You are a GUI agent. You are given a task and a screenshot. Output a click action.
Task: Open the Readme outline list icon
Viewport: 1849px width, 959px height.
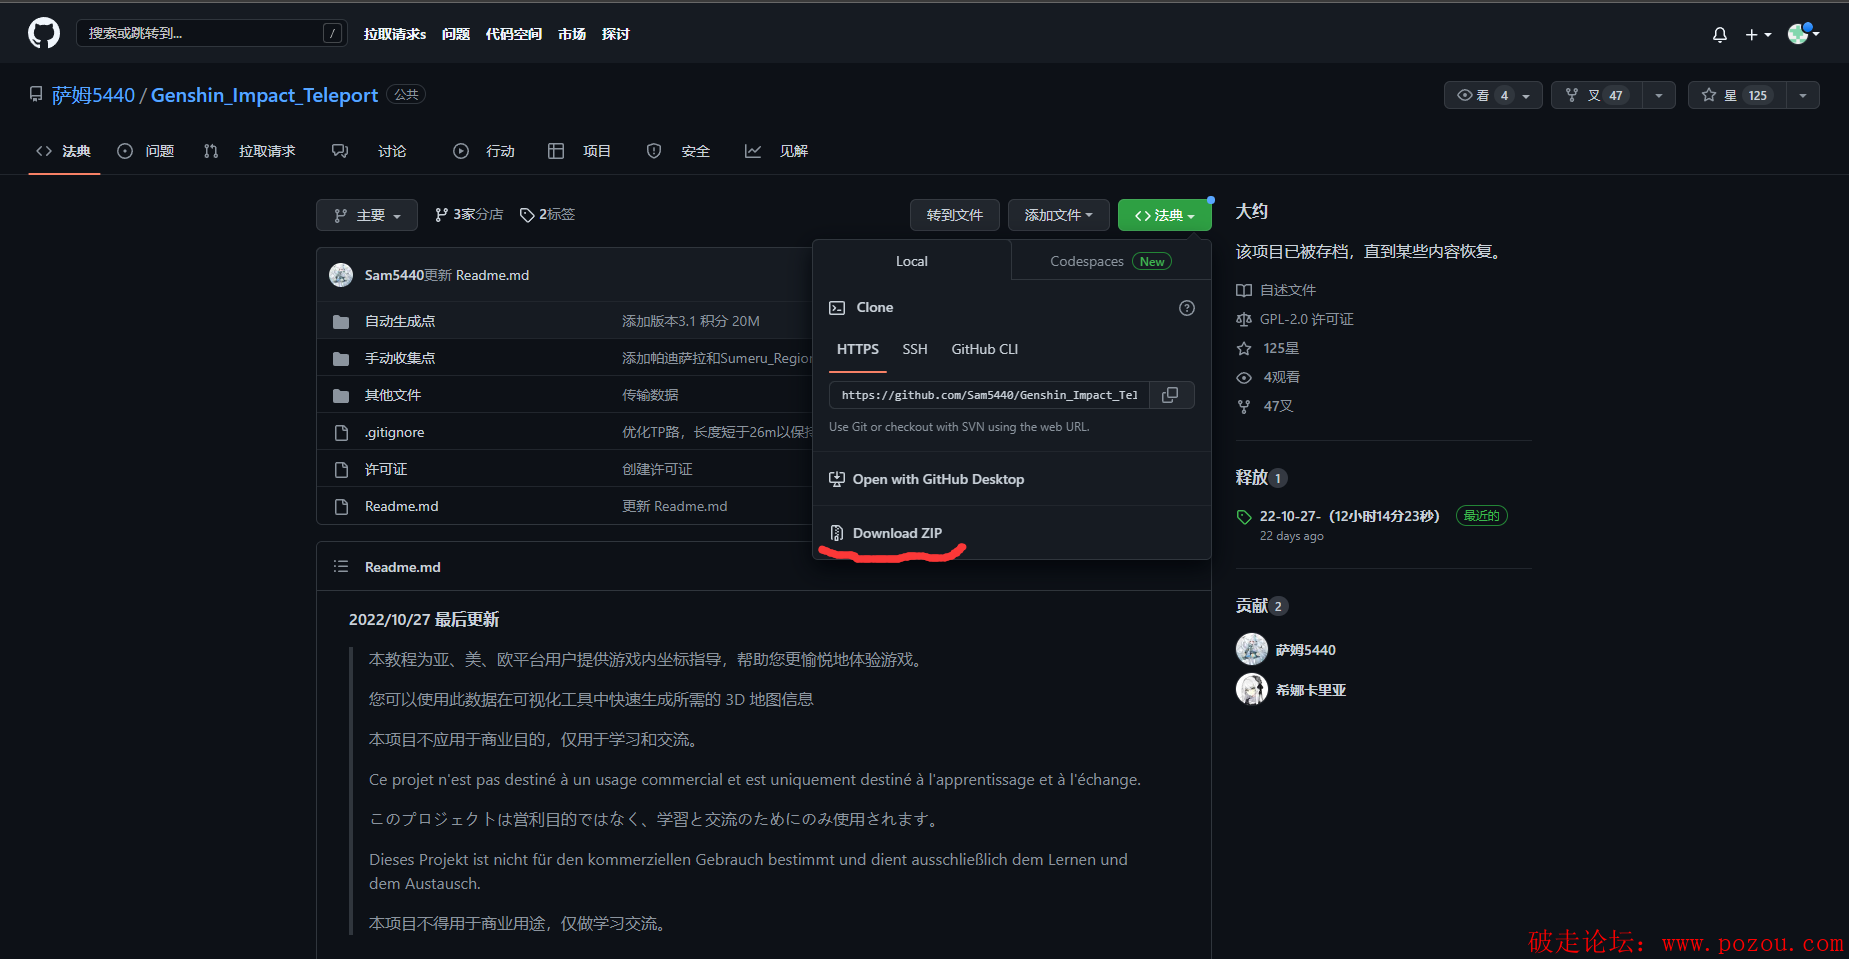click(x=341, y=567)
